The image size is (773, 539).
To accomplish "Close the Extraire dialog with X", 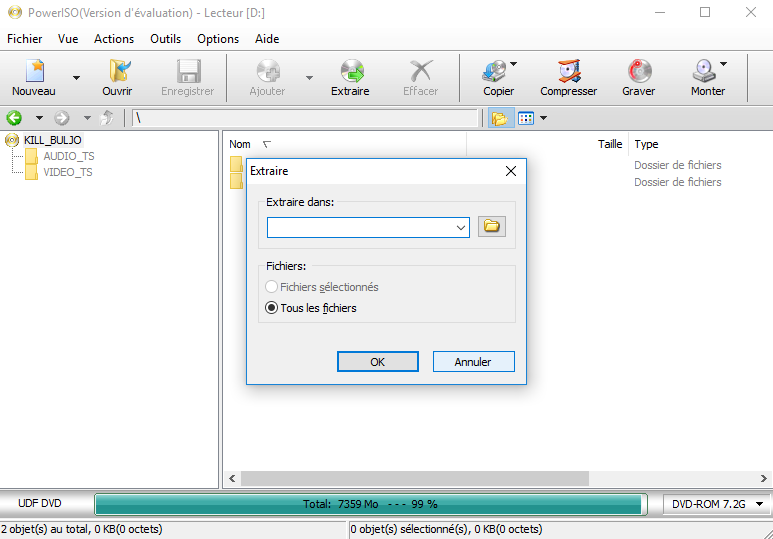I will (x=511, y=171).
